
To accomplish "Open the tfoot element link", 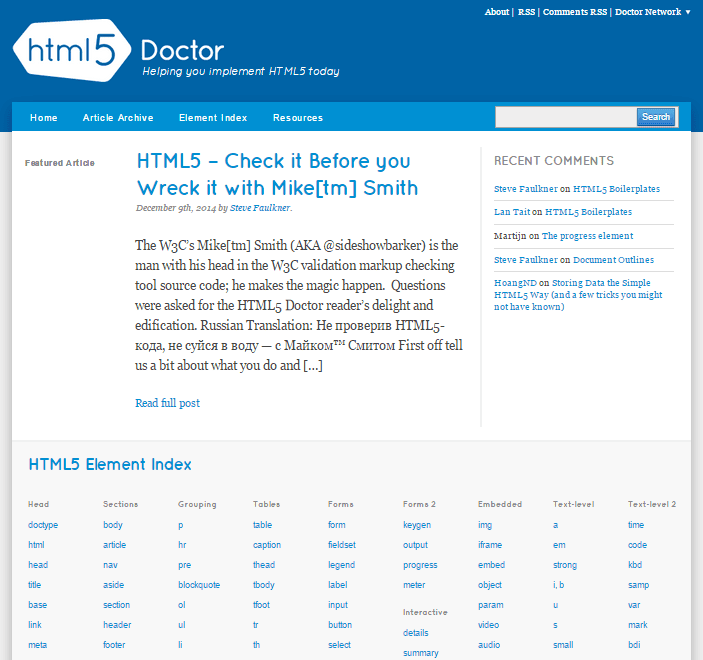I will [261, 605].
